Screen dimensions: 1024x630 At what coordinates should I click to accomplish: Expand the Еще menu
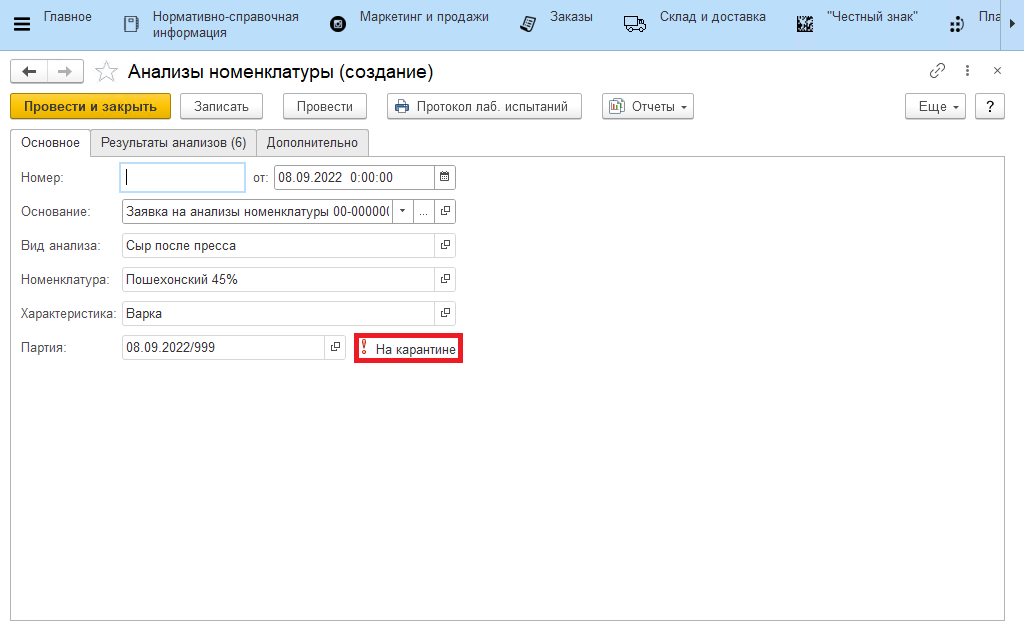click(935, 106)
